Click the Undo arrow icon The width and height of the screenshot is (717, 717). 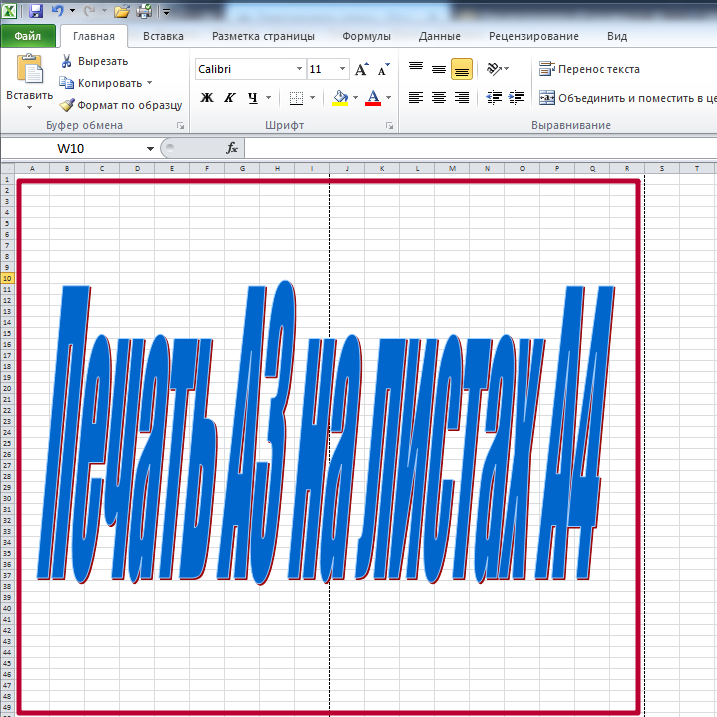58,12
